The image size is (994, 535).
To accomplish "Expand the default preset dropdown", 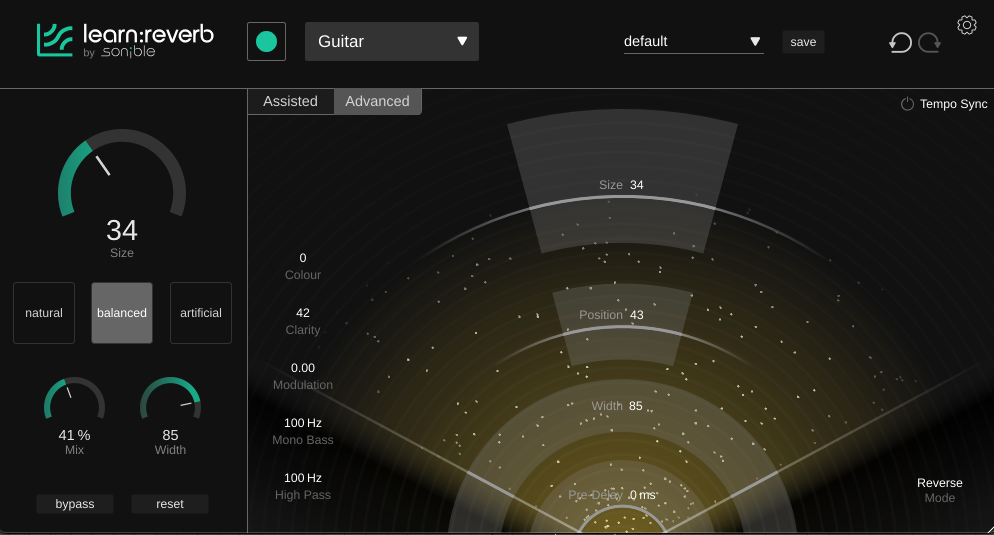I will pyautogui.click(x=693, y=42).
